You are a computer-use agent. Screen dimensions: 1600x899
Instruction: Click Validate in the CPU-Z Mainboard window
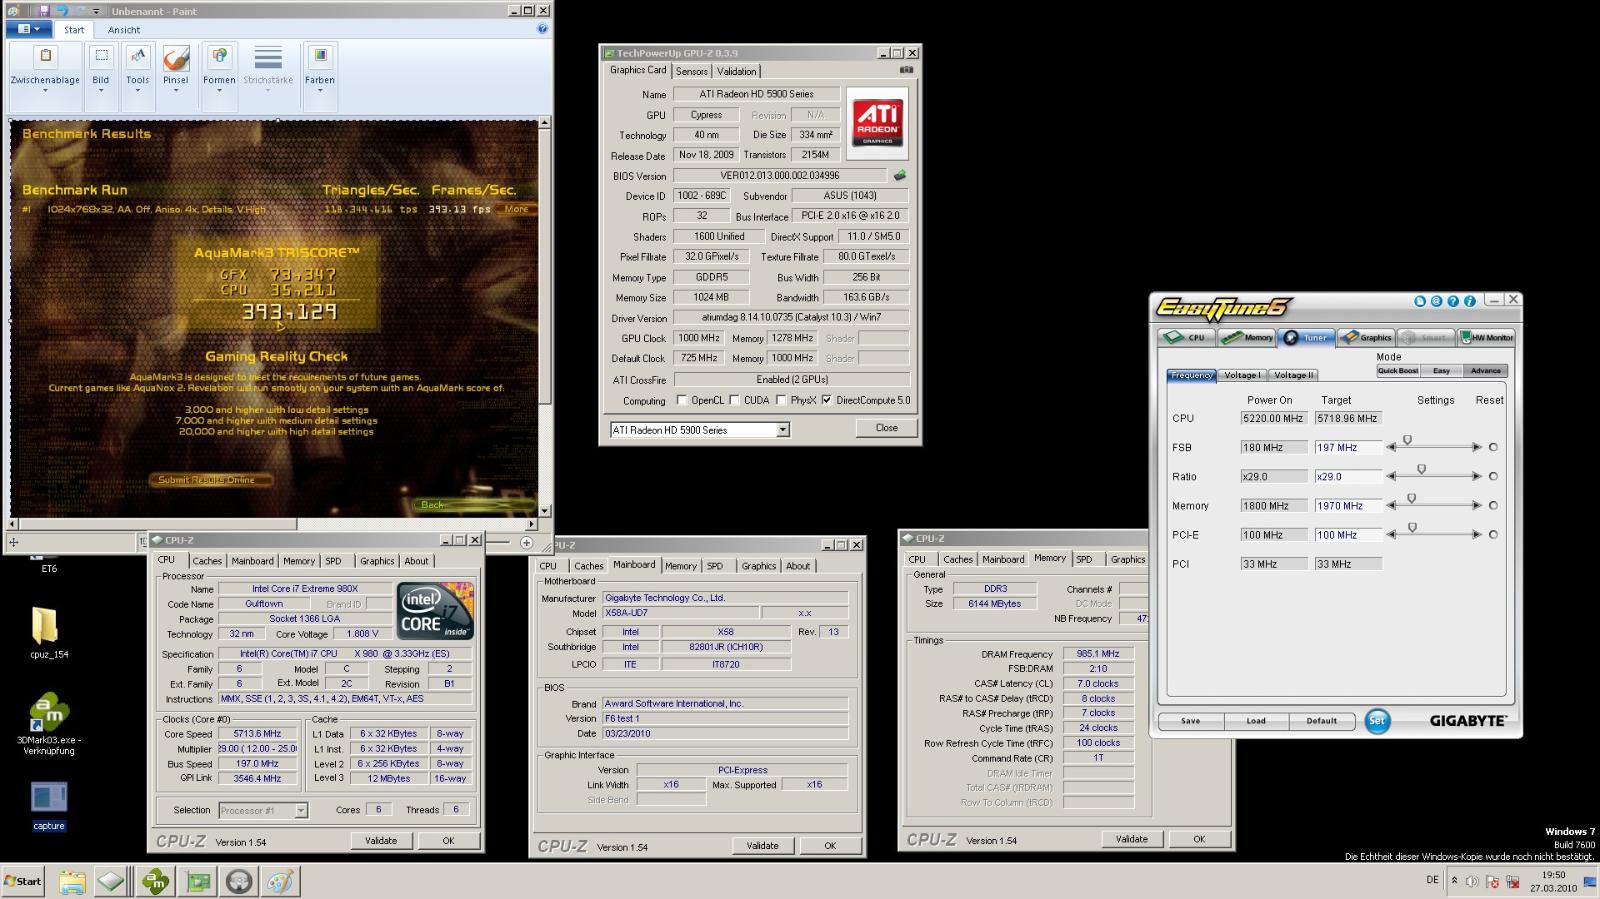tap(762, 846)
